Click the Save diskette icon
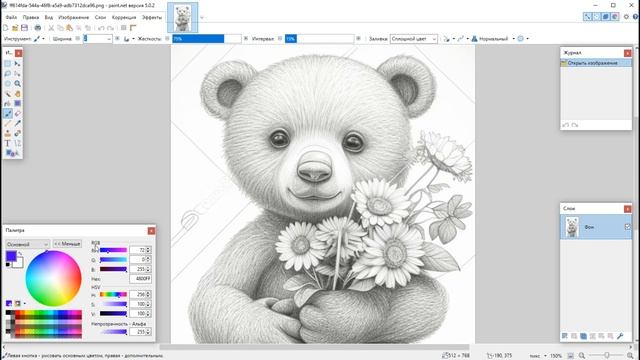This screenshot has height=360, width=640. click(24, 28)
